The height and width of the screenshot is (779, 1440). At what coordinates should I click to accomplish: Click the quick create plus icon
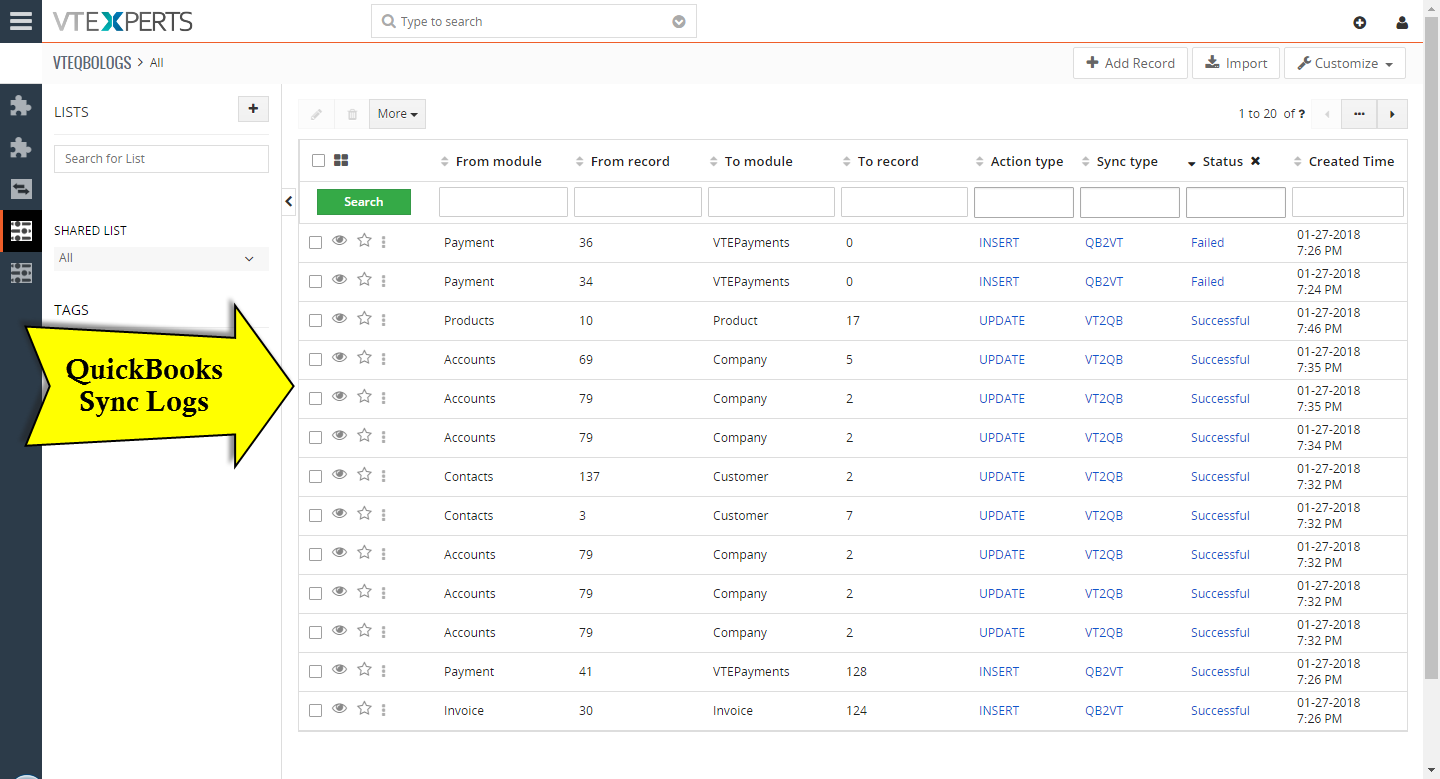(1359, 23)
